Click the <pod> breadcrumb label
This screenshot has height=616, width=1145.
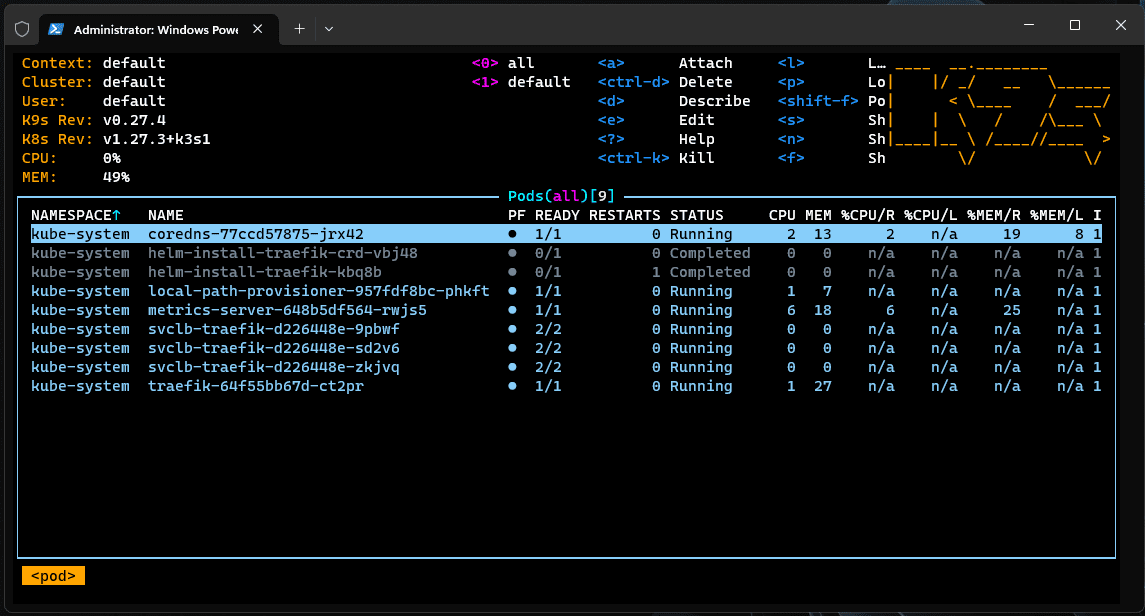tap(54, 575)
